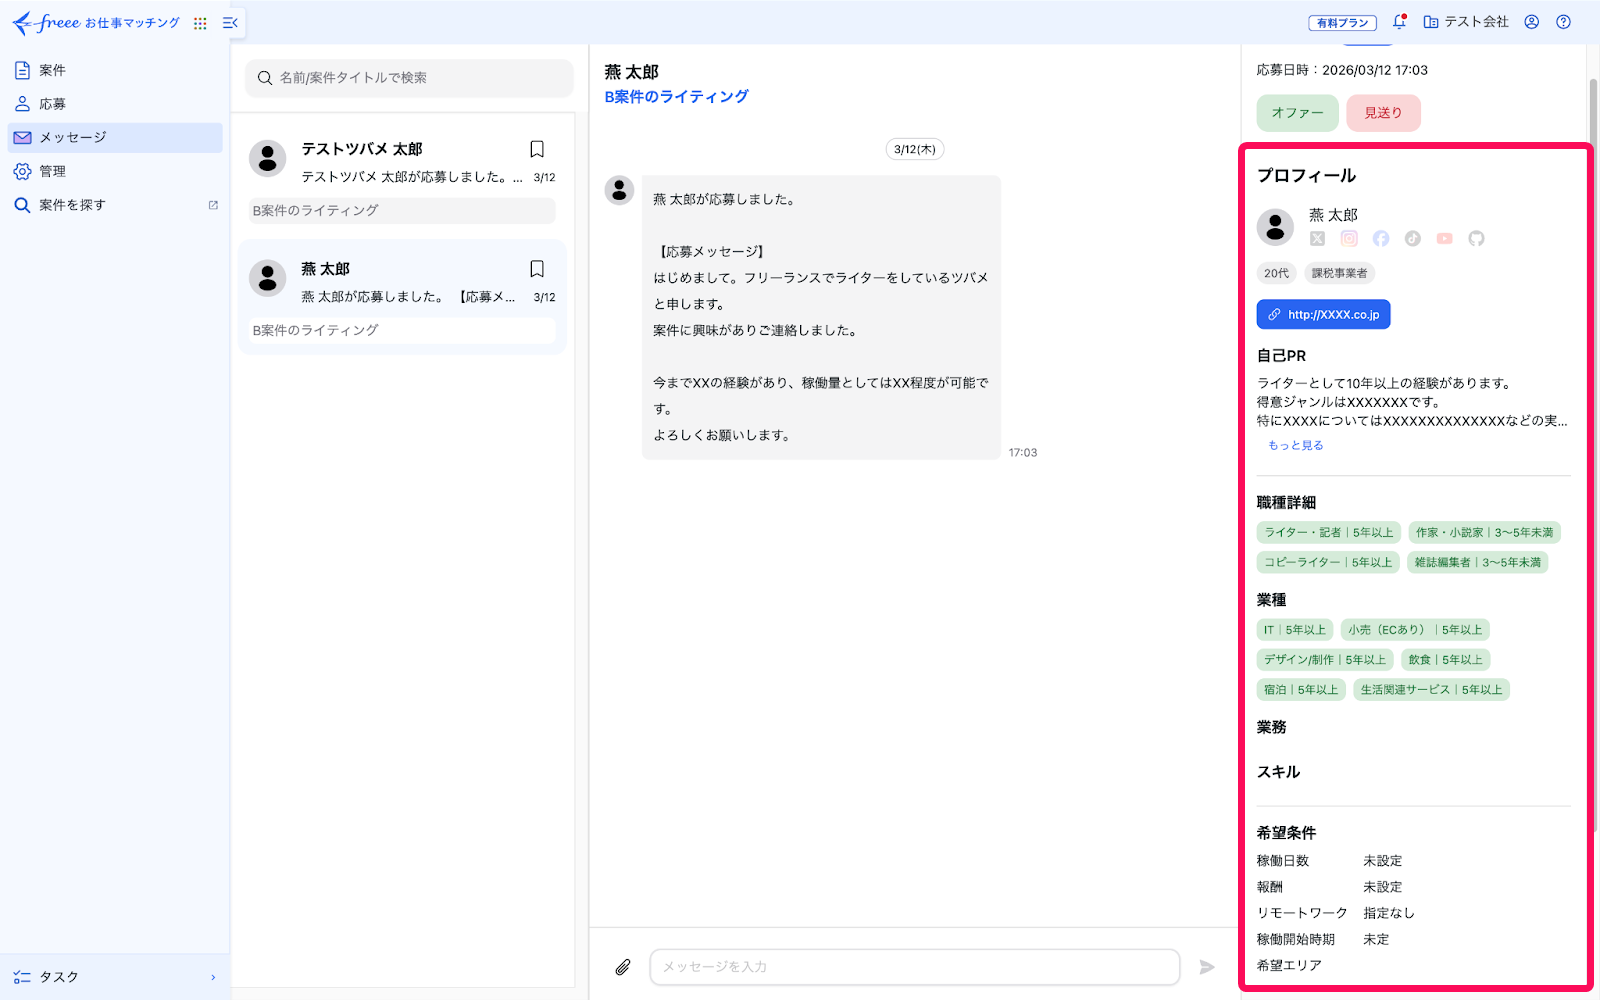Open the http://XXXX.co.jp link button
The image size is (1600, 1000).
point(1323,314)
